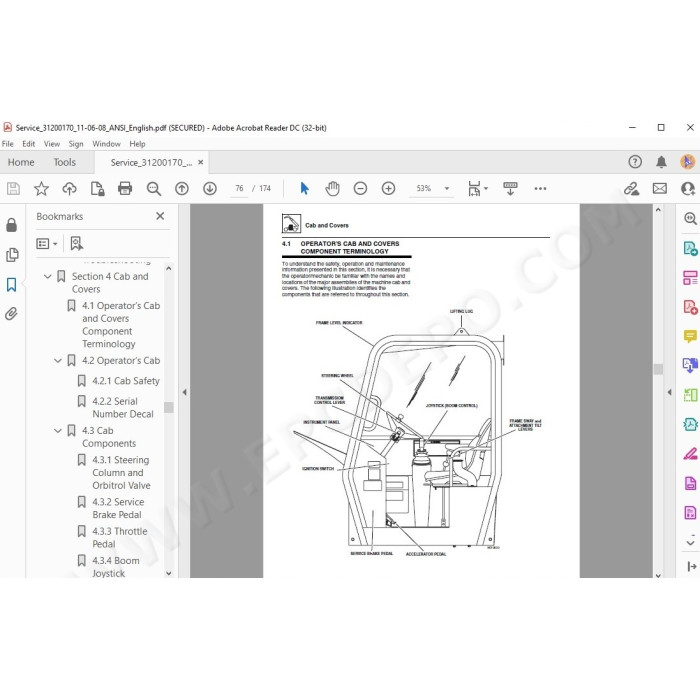Open fit page options icon
Image resolution: width=700 pixels, height=700 pixels.
[x=474, y=188]
